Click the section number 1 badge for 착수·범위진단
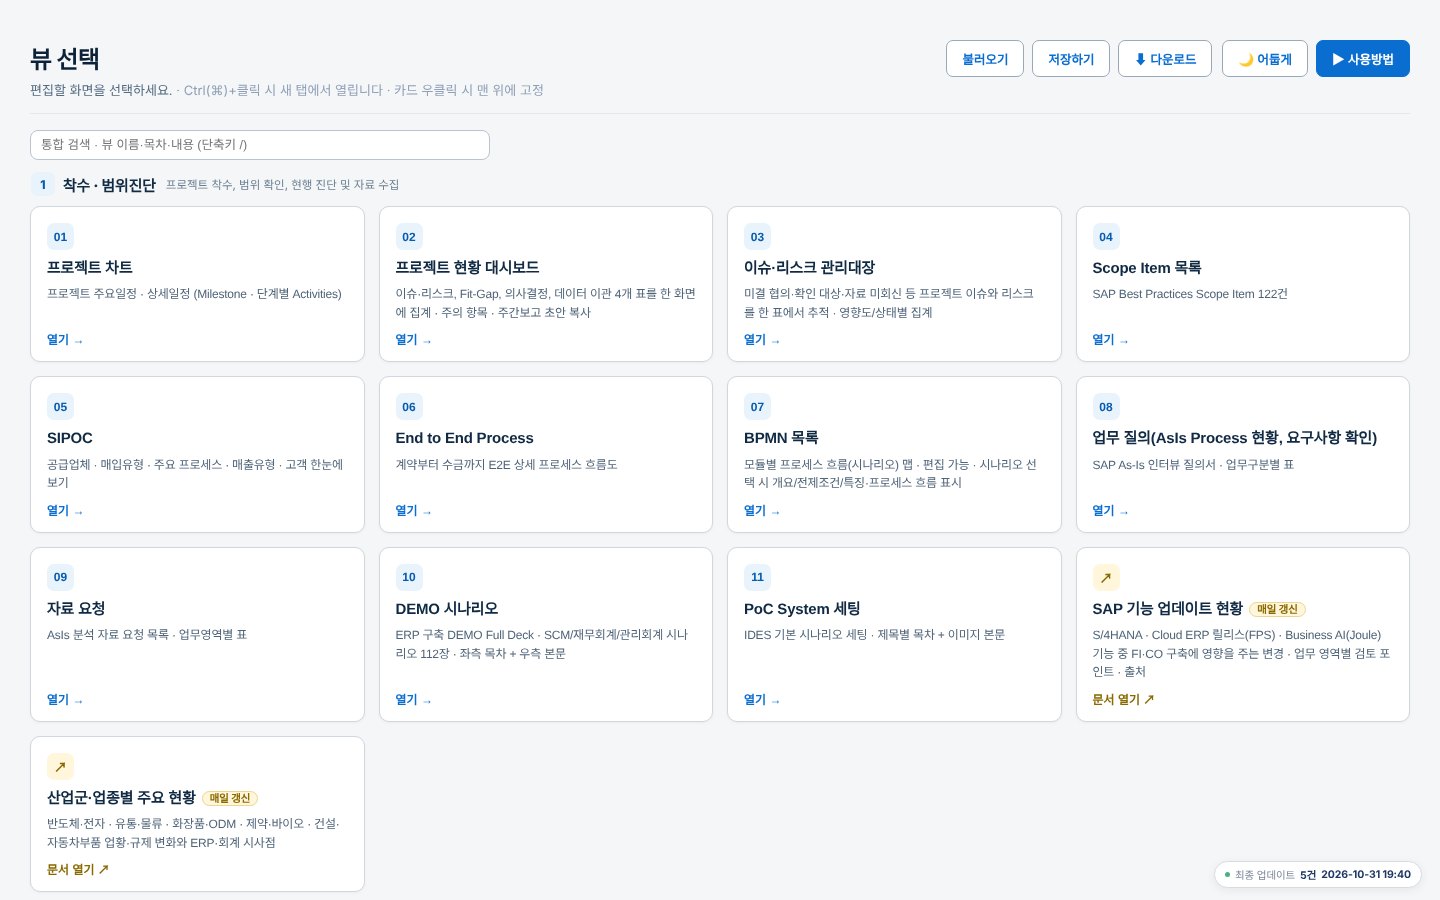Image resolution: width=1440 pixels, height=900 pixels. tap(43, 185)
